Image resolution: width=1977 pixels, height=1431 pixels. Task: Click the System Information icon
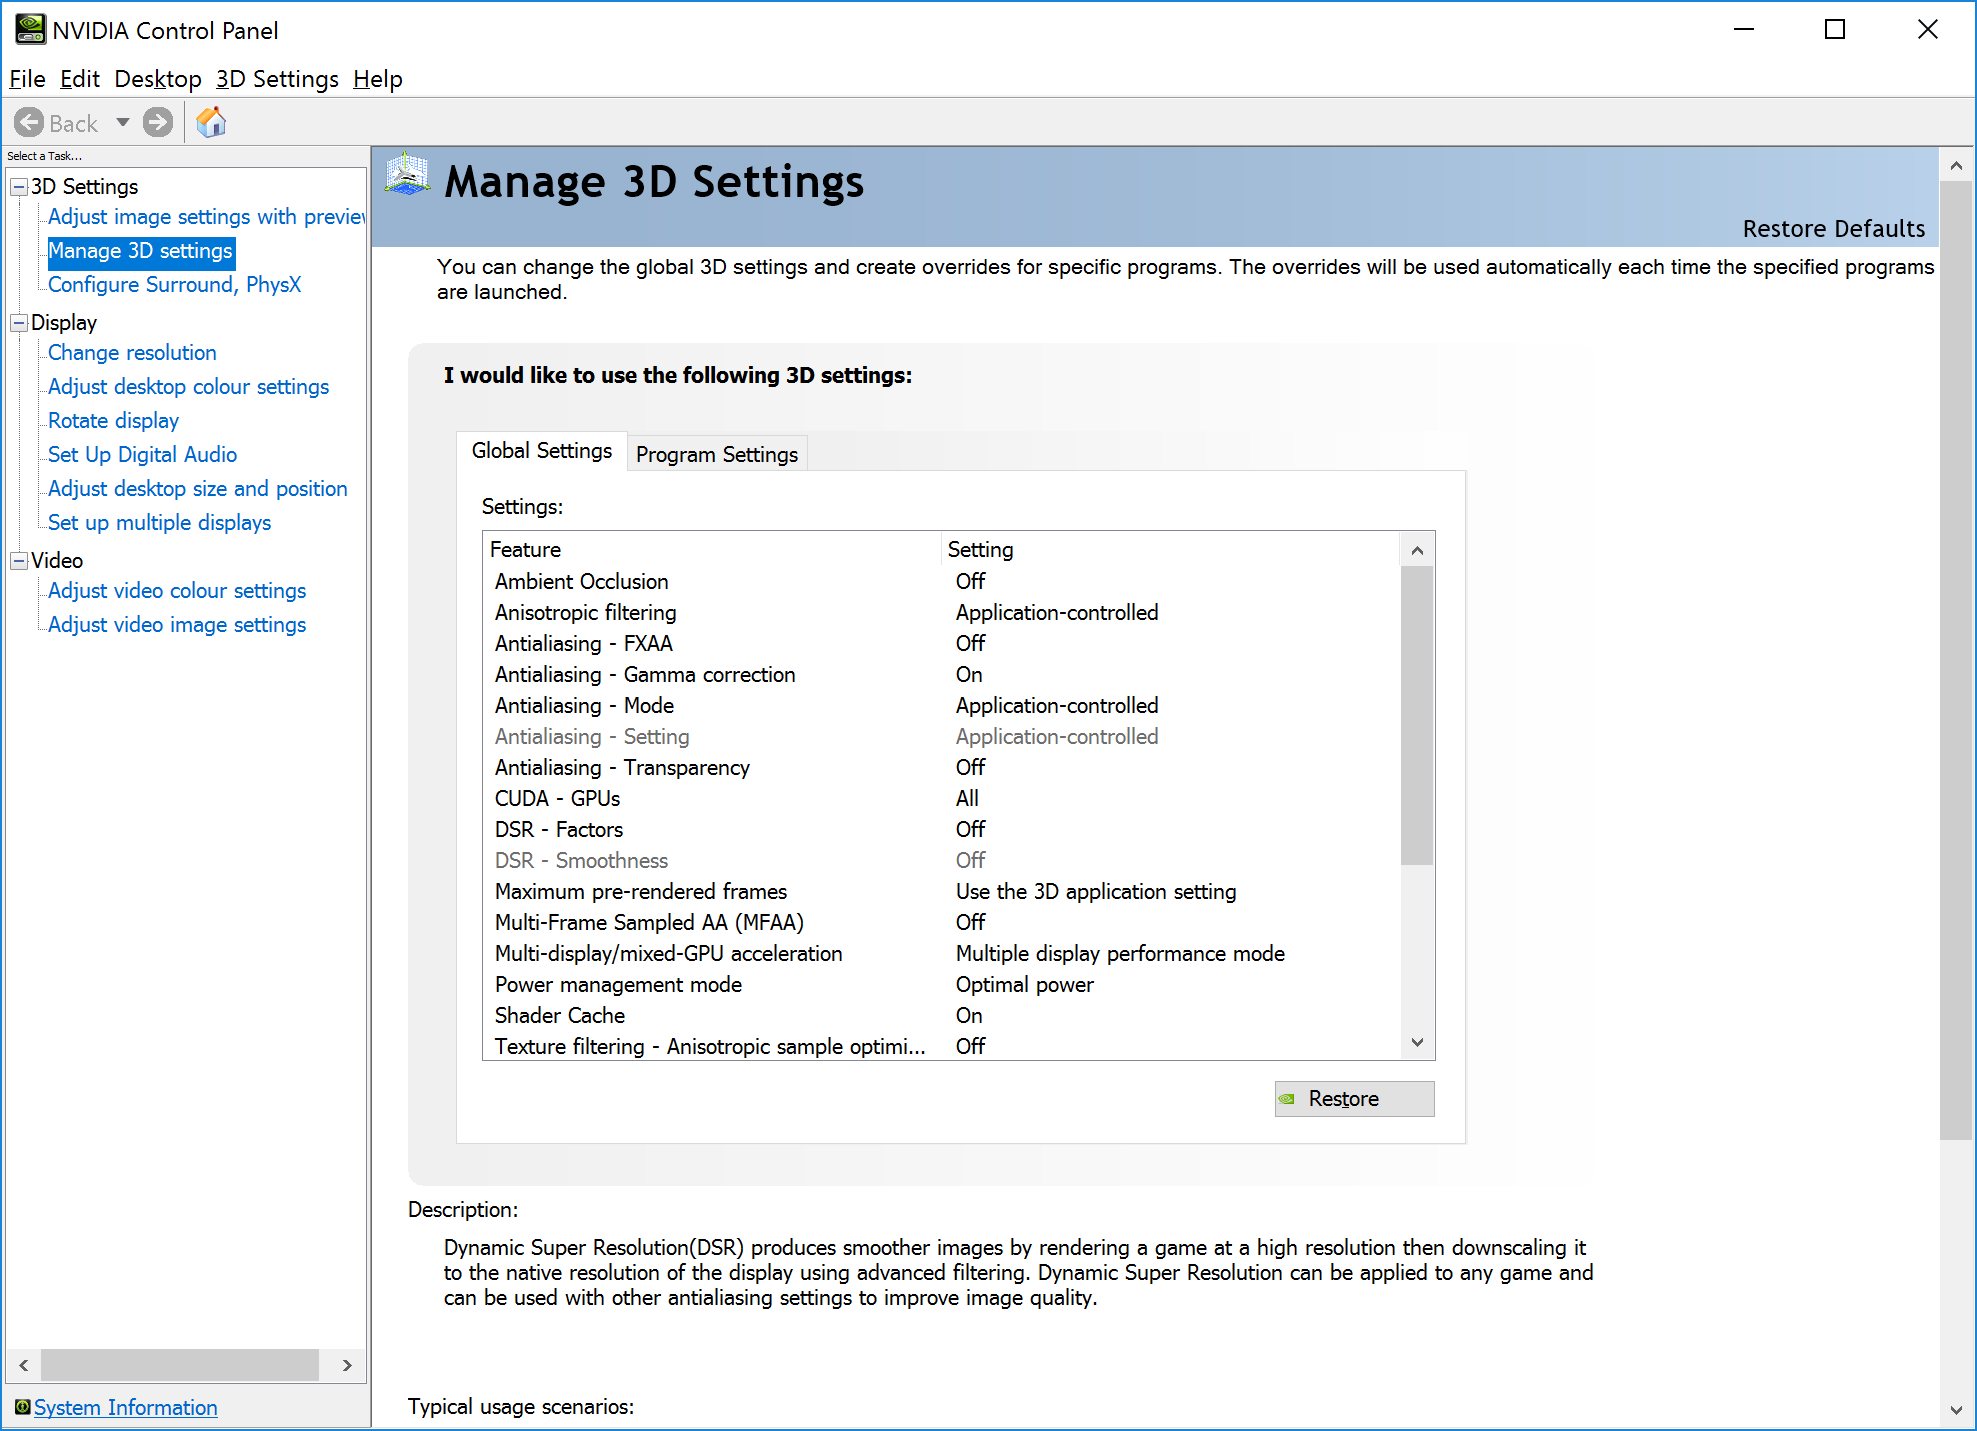[22, 1407]
